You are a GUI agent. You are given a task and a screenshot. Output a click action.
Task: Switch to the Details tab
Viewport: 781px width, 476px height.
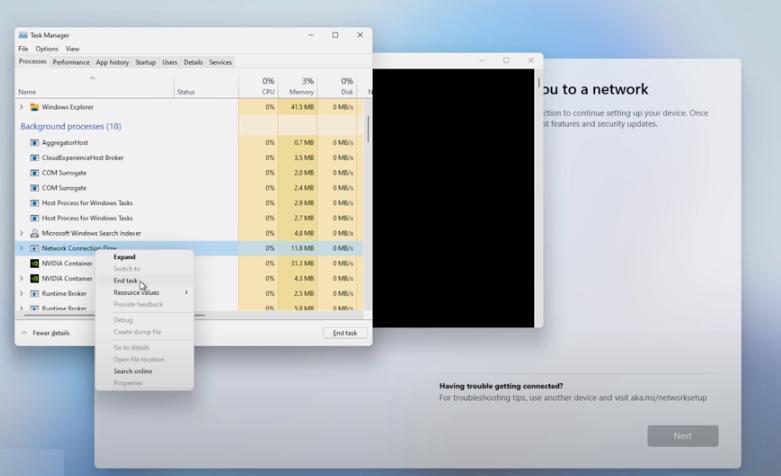coord(193,62)
